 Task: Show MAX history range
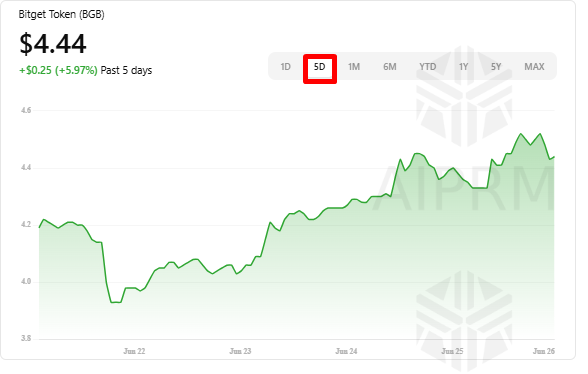tap(534, 67)
